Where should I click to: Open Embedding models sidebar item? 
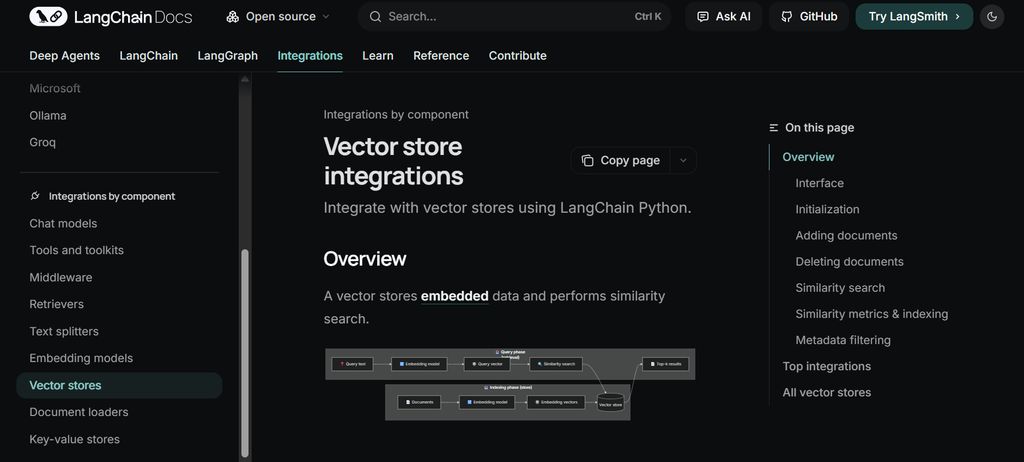(81, 358)
